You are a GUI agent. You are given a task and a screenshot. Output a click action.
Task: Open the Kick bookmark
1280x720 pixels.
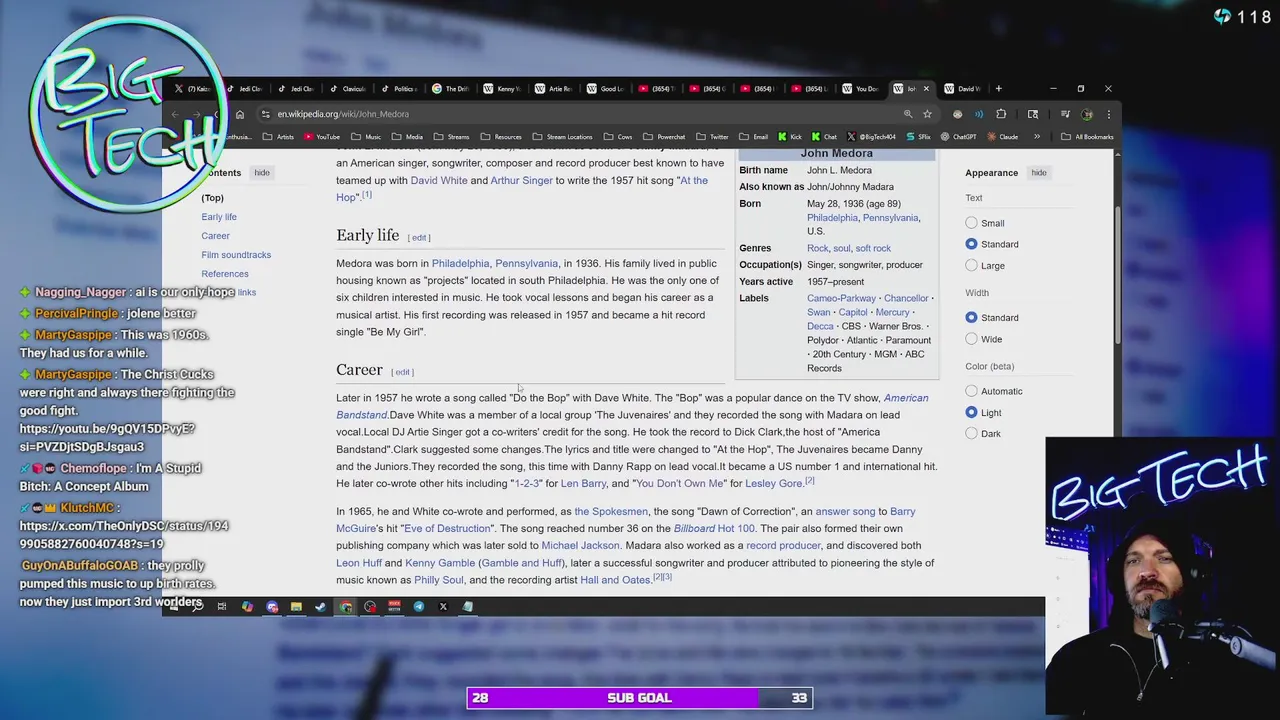click(x=789, y=137)
